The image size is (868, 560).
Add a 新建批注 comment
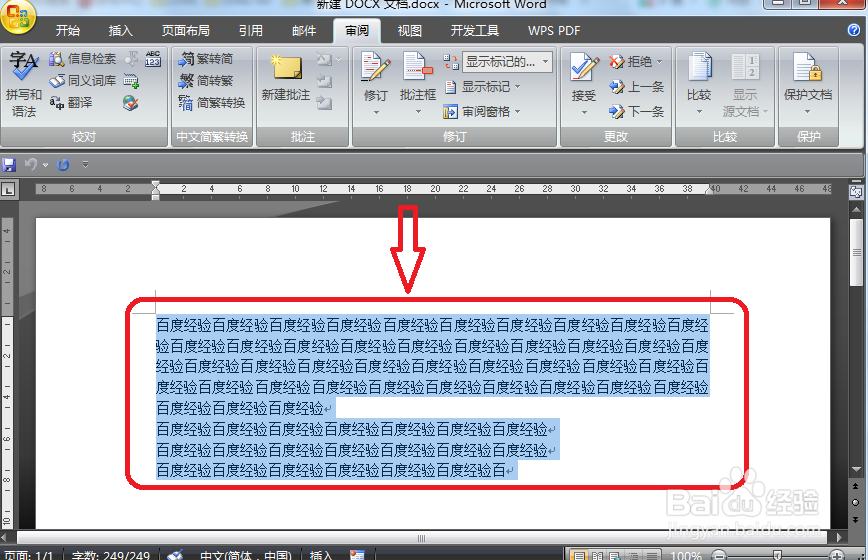[x=286, y=77]
